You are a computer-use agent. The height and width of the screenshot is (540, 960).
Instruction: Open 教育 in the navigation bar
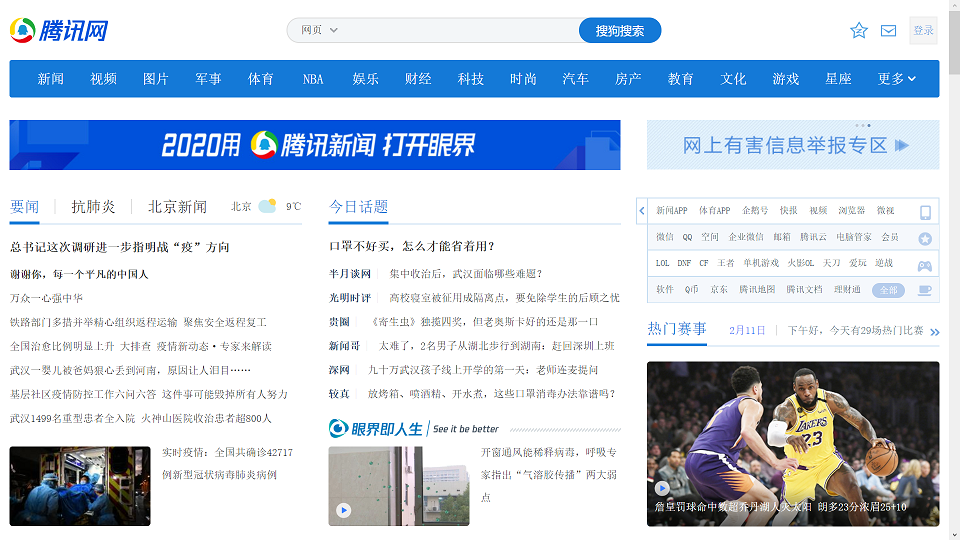[x=681, y=79]
